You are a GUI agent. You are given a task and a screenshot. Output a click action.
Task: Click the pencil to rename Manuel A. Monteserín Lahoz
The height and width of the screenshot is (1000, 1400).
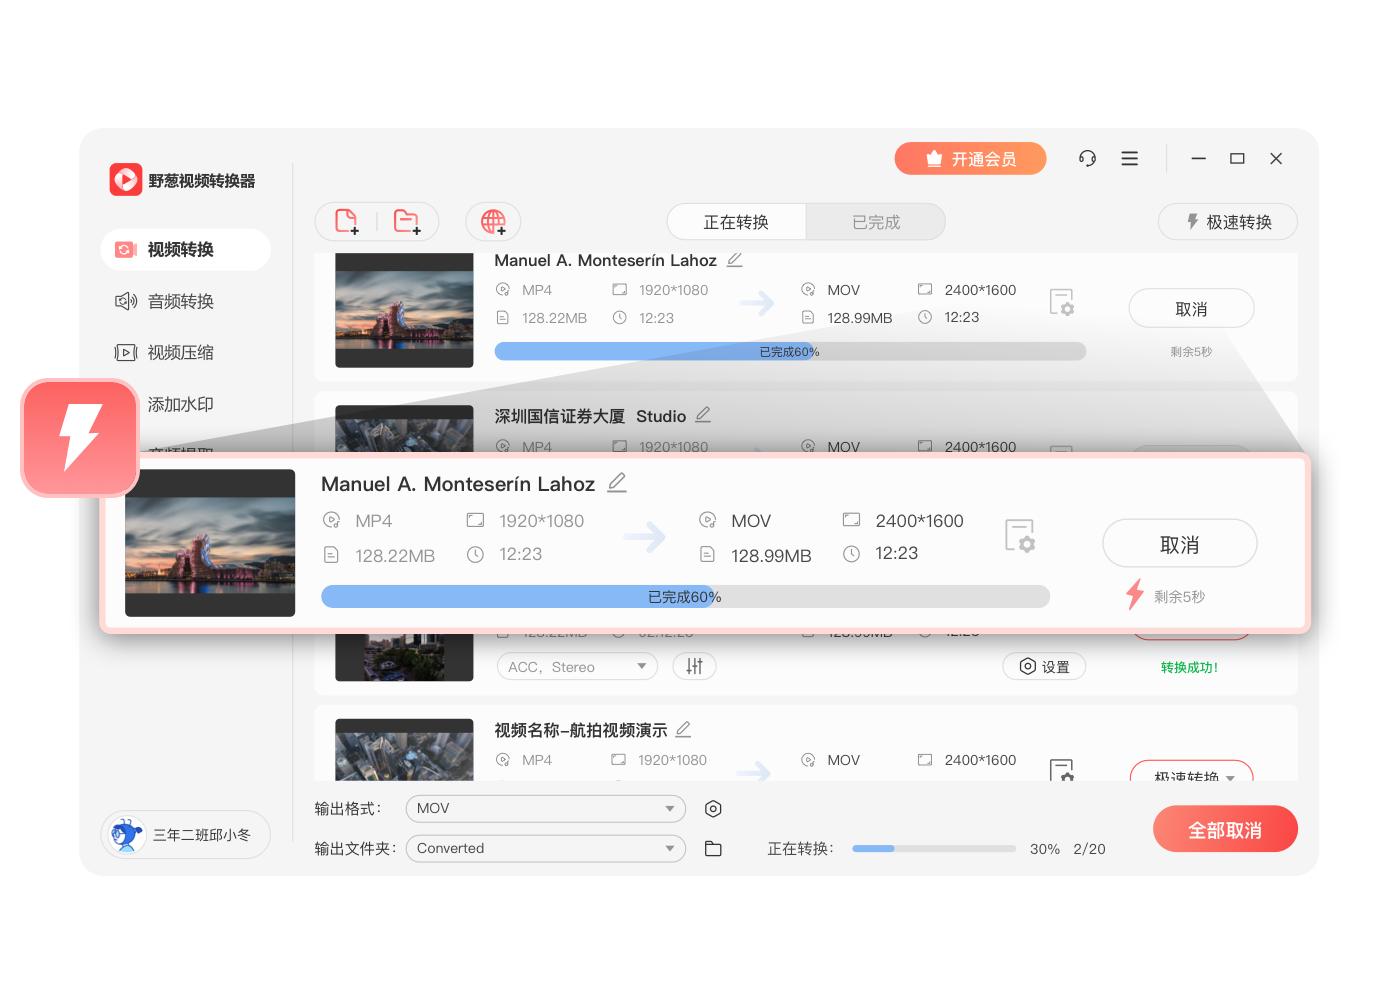tap(617, 483)
